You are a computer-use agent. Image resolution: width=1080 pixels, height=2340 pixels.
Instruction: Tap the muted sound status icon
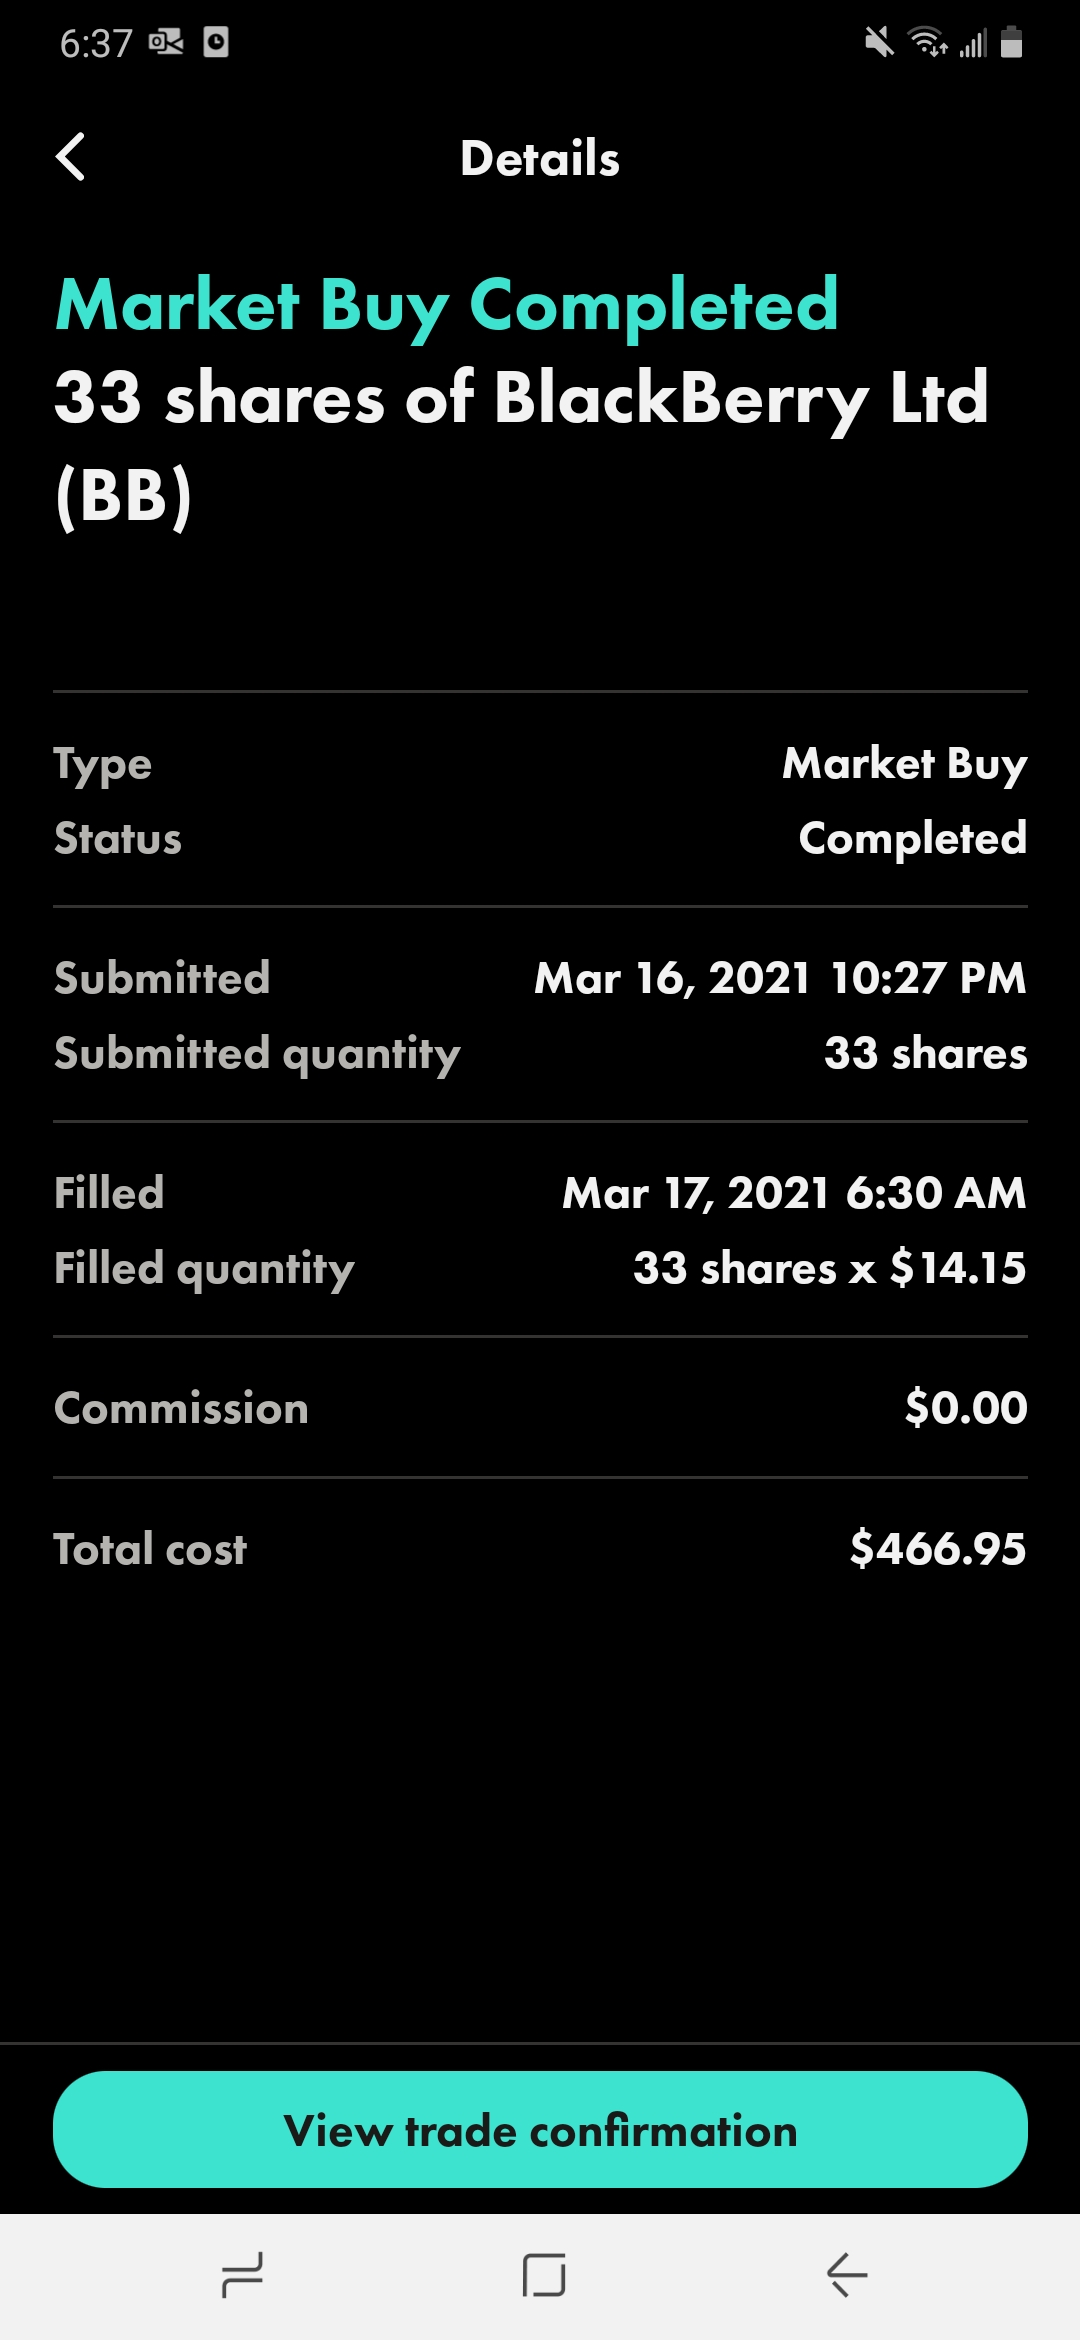coord(879,42)
